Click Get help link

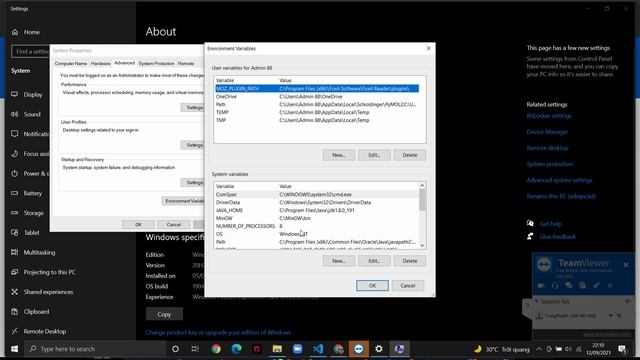tap(551, 224)
